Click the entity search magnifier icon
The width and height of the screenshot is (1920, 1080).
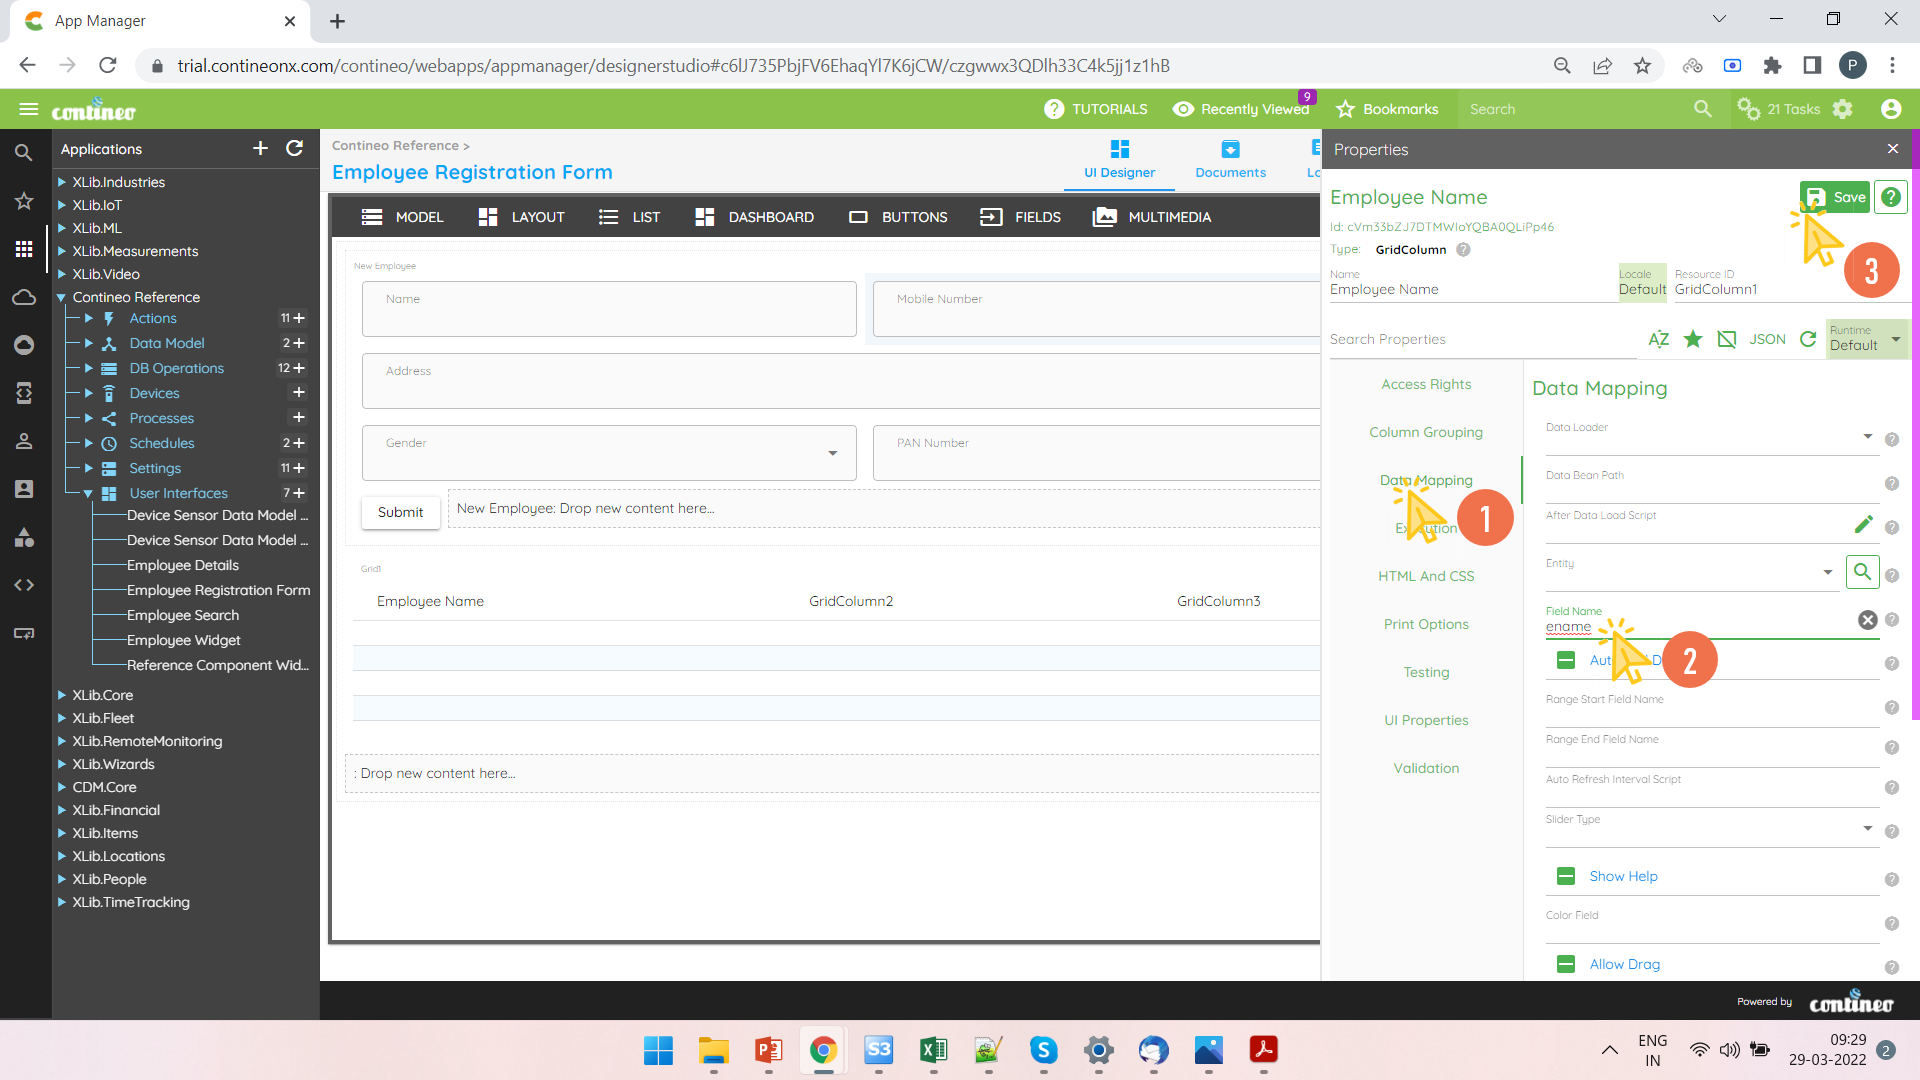pos(1862,572)
